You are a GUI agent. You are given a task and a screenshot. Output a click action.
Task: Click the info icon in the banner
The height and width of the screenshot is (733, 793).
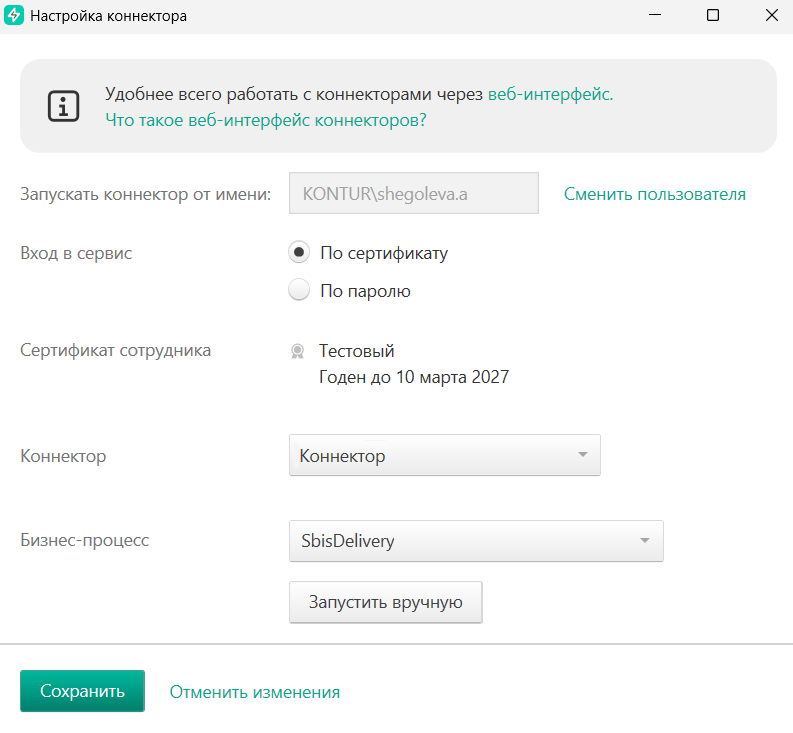pyautogui.click(x=64, y=106)
